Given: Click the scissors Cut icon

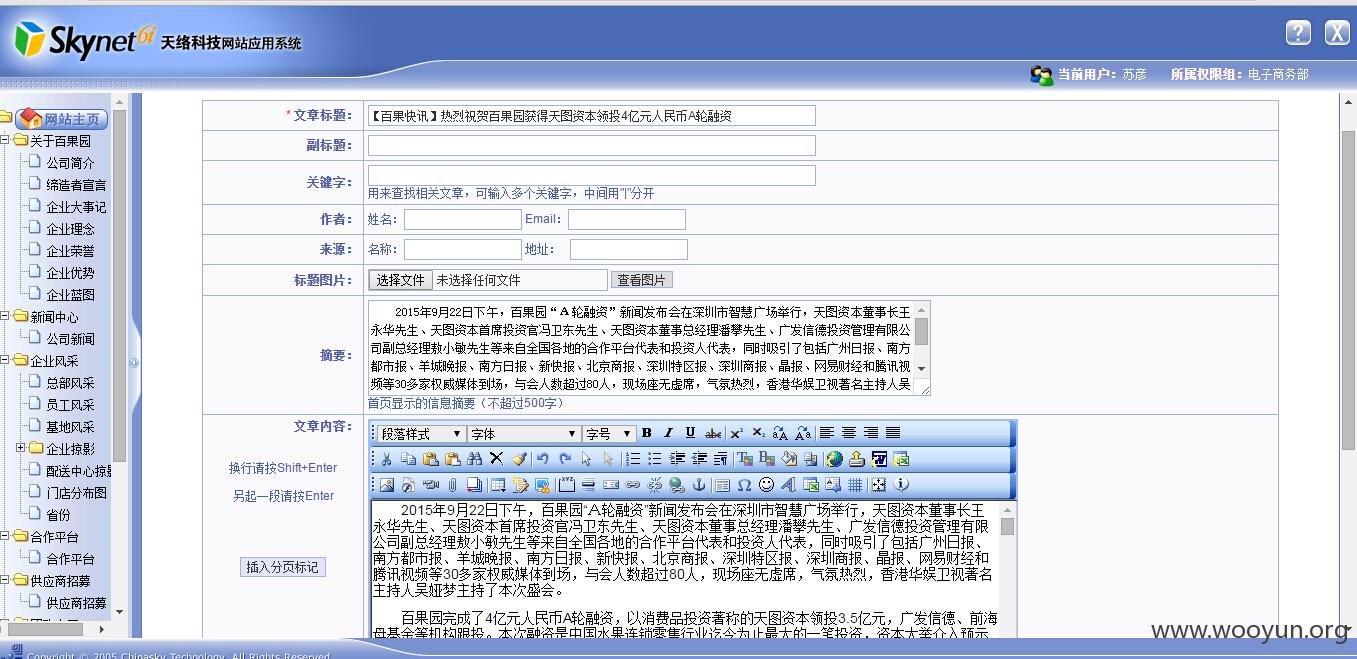Looking at the screenshot, I should (x=386, y=459).
